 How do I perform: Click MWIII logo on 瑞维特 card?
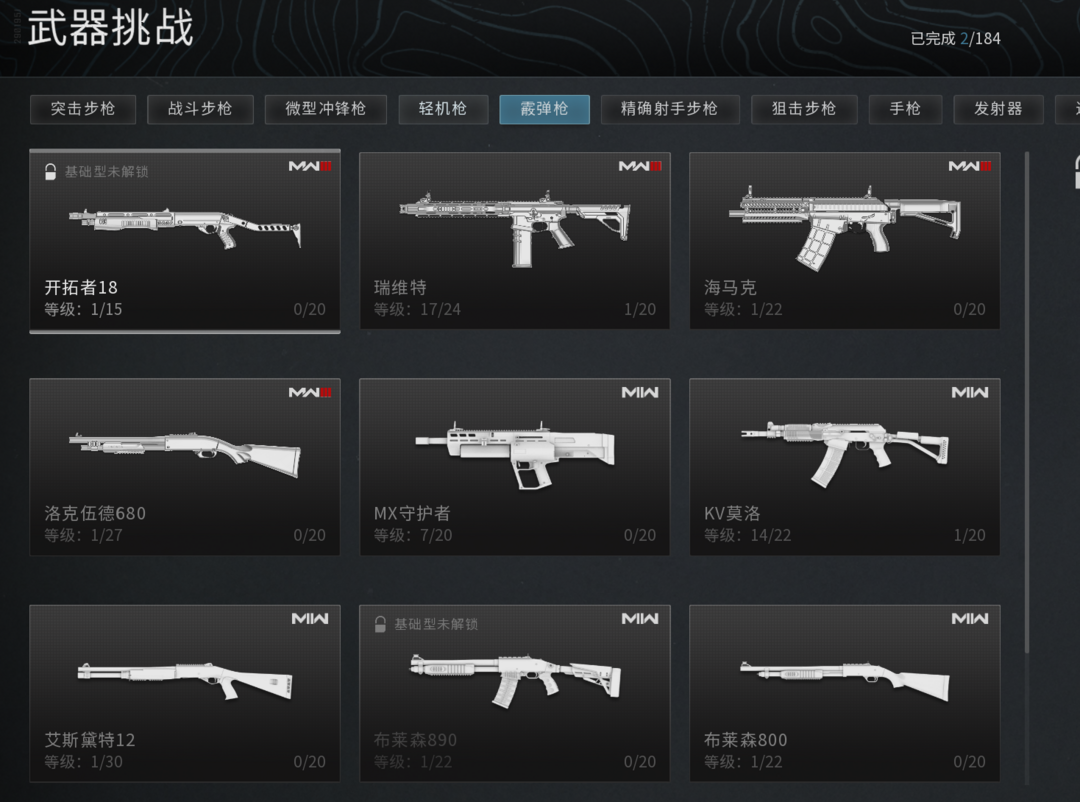coord(640,166)
